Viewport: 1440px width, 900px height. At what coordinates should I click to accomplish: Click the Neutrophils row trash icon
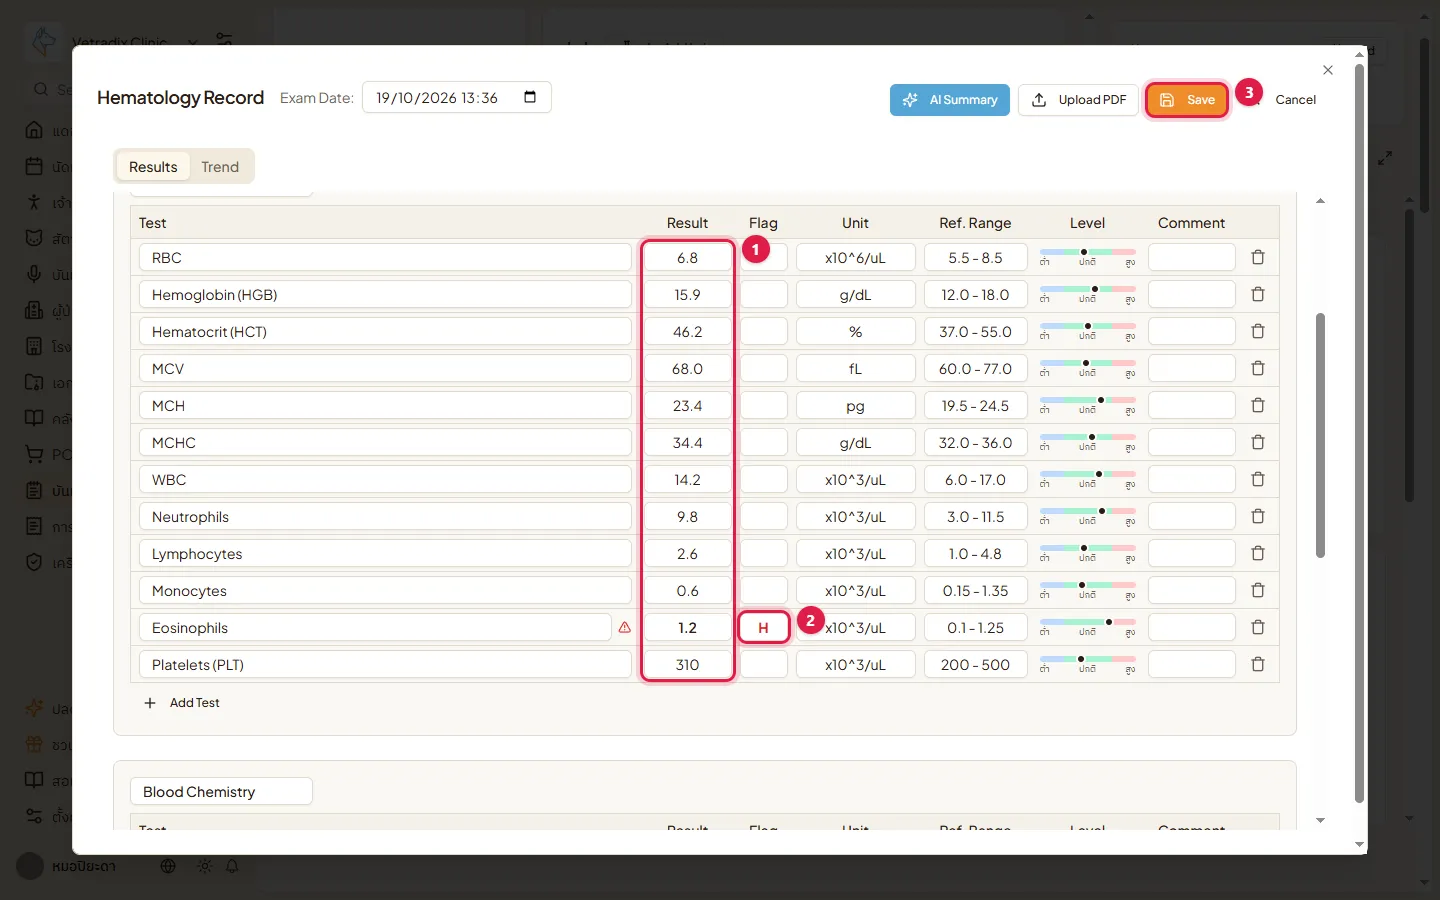click(x=1258, y=516)
